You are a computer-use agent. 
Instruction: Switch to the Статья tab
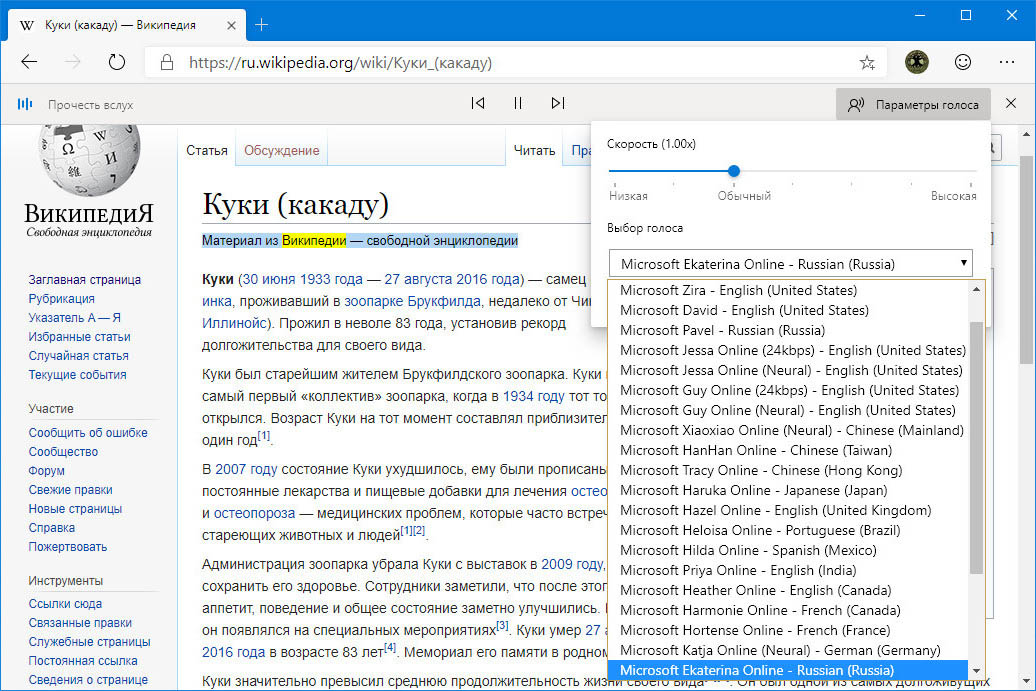coord(207,151)
